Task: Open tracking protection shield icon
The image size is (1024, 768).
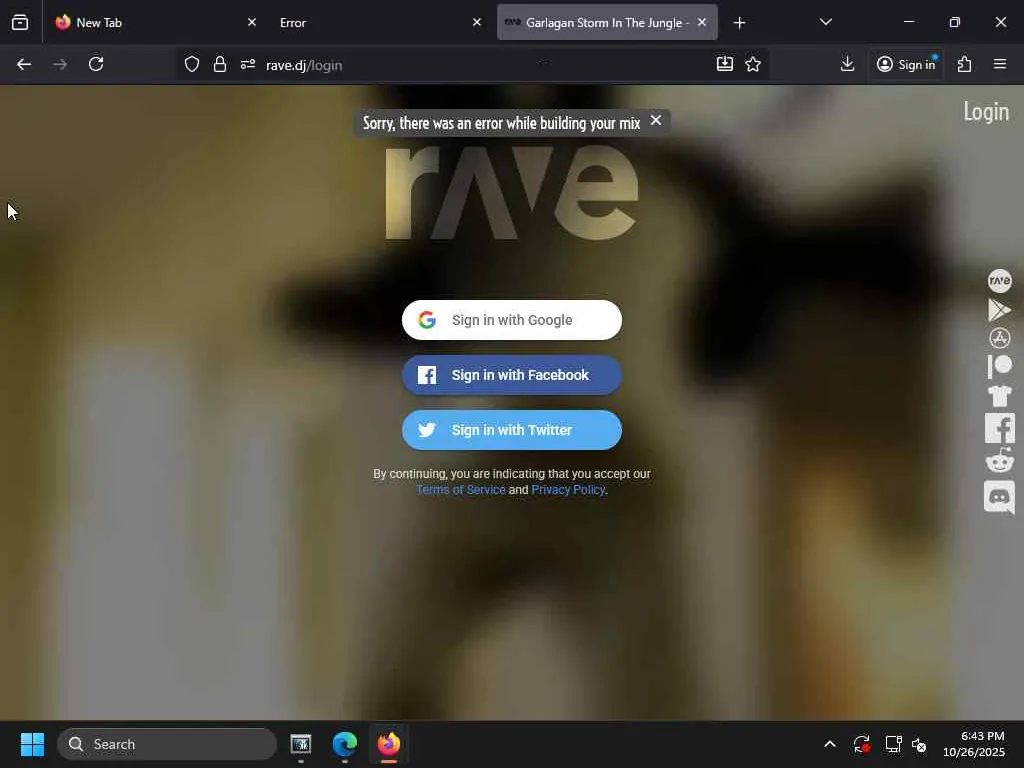Action: click(191, 65)
